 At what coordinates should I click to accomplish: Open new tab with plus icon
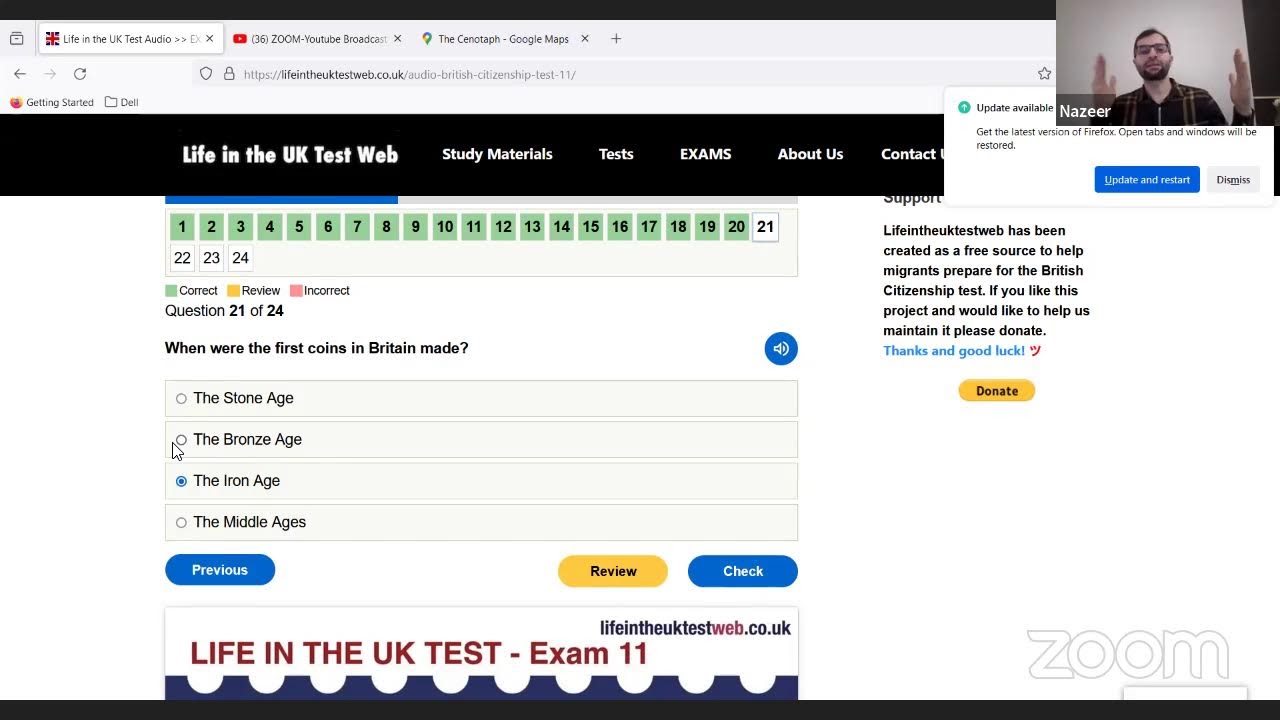pyautogui.click(x=616, y=39)
